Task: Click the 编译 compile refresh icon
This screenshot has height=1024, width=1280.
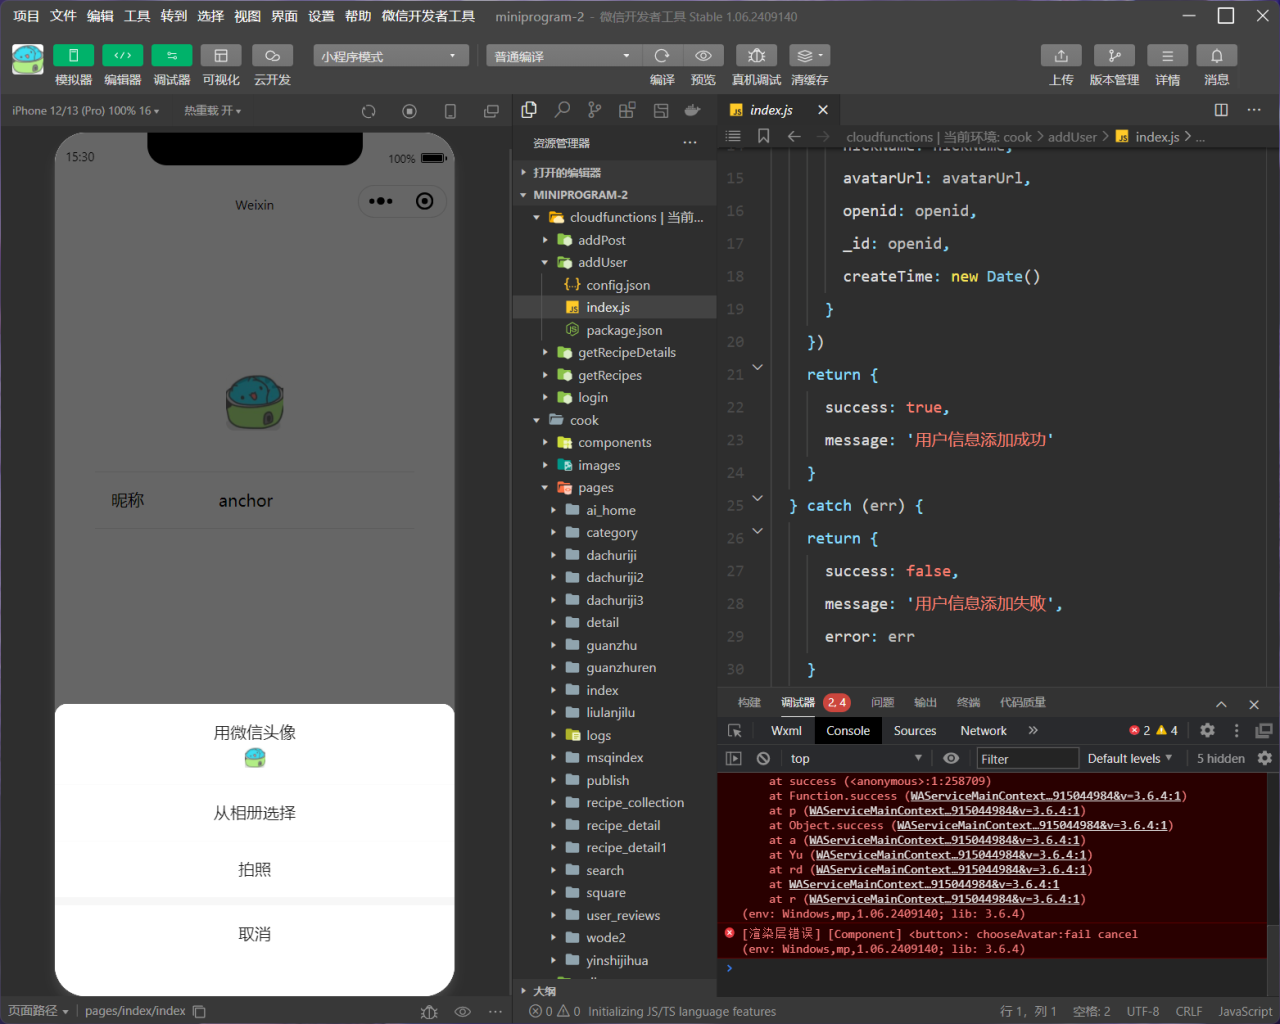Action: pyautogui.click(x=662, y=56)
